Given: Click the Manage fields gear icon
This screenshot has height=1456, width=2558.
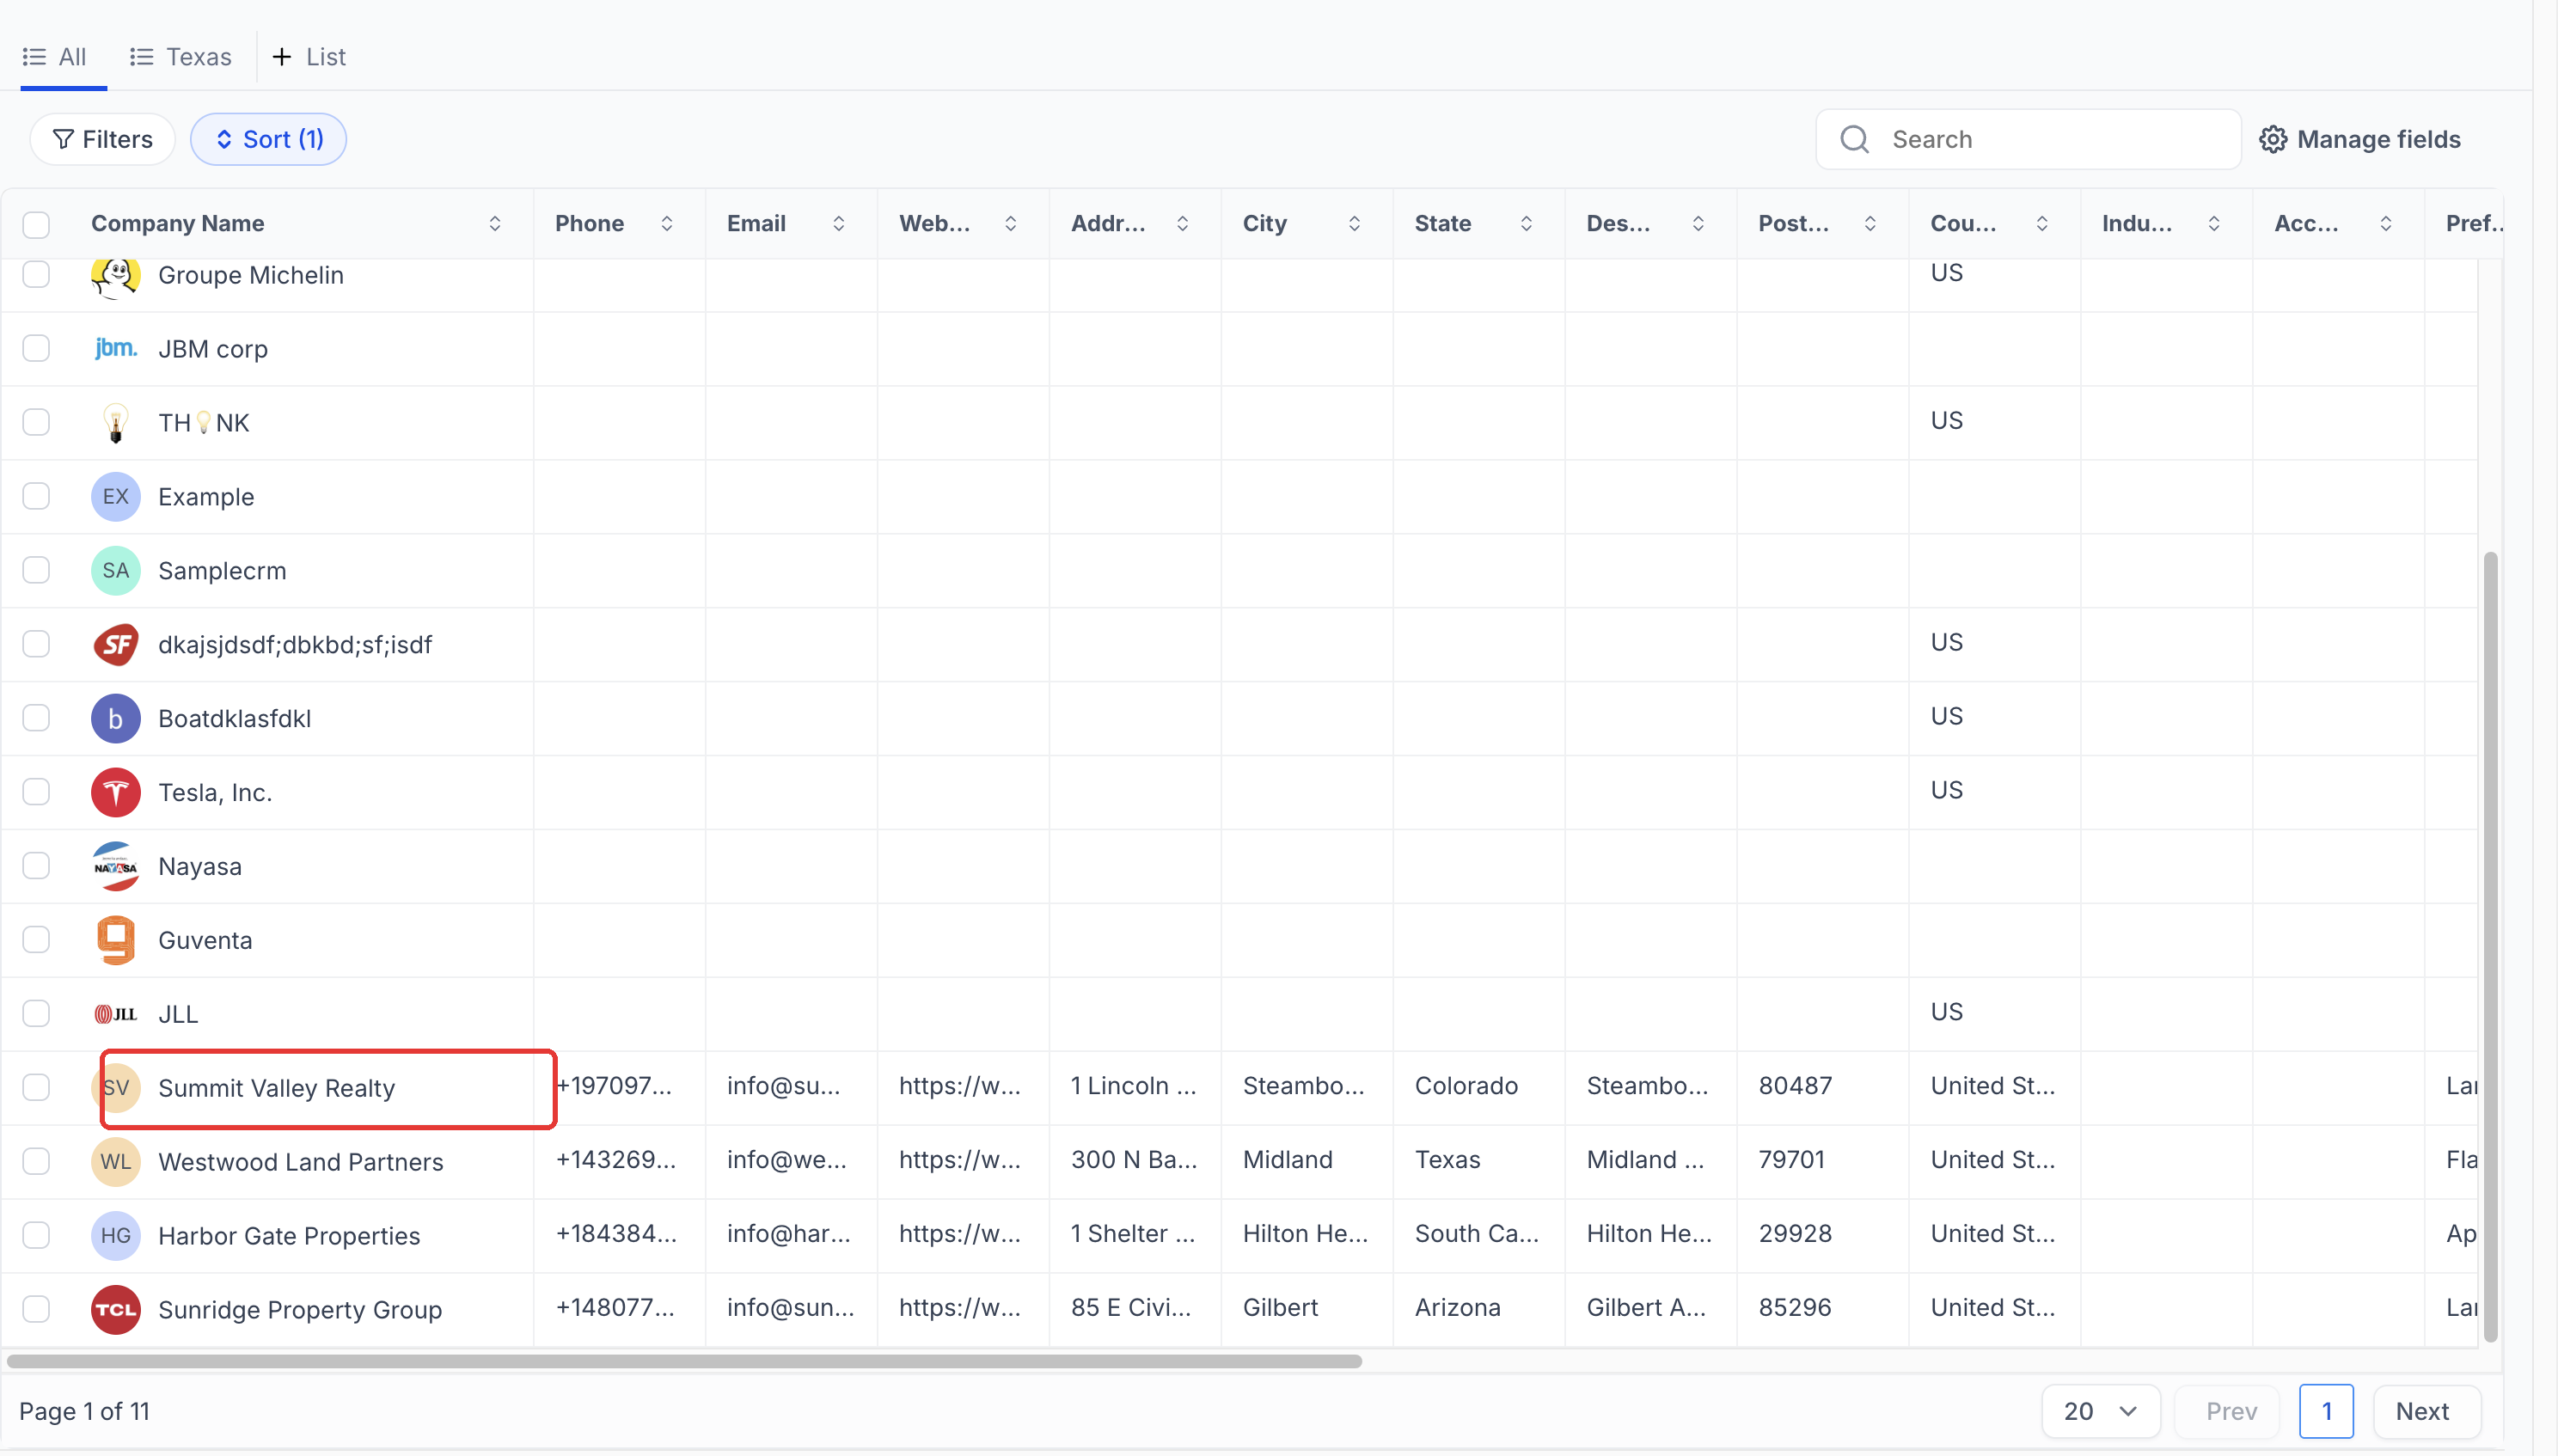Looking at the screenshot, I should pos(2272,139).
